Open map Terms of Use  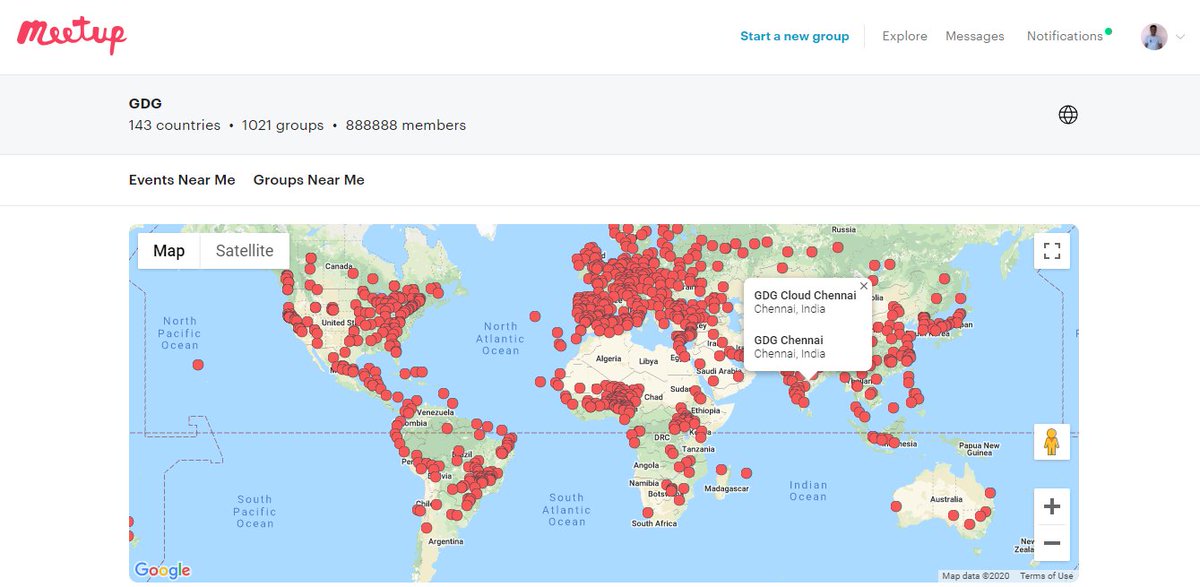click(x=1046, y=576)
